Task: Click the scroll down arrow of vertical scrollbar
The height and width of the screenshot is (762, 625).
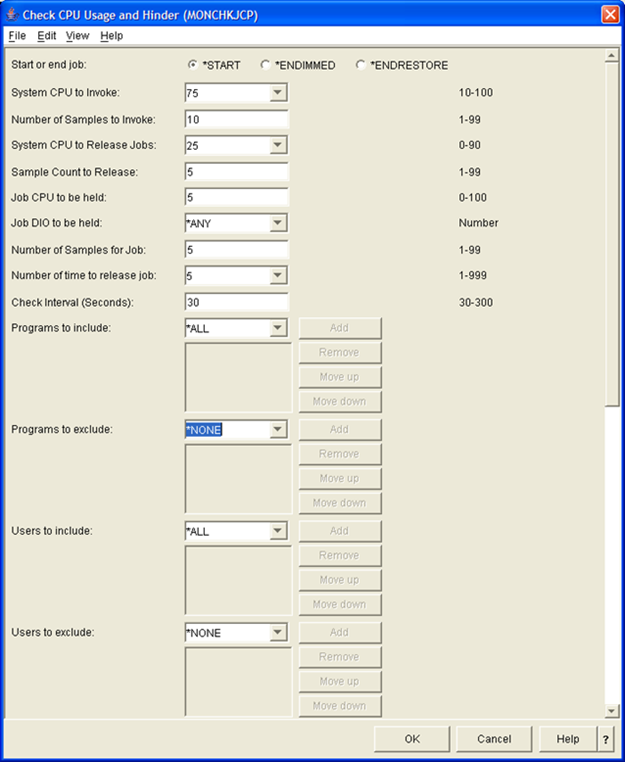Action: click(612, 710)
